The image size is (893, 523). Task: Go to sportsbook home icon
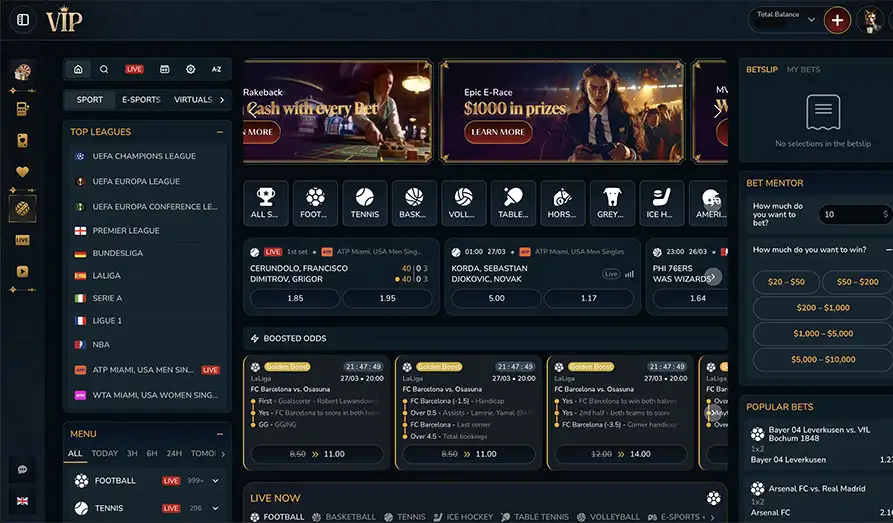(x=78, y=69)
